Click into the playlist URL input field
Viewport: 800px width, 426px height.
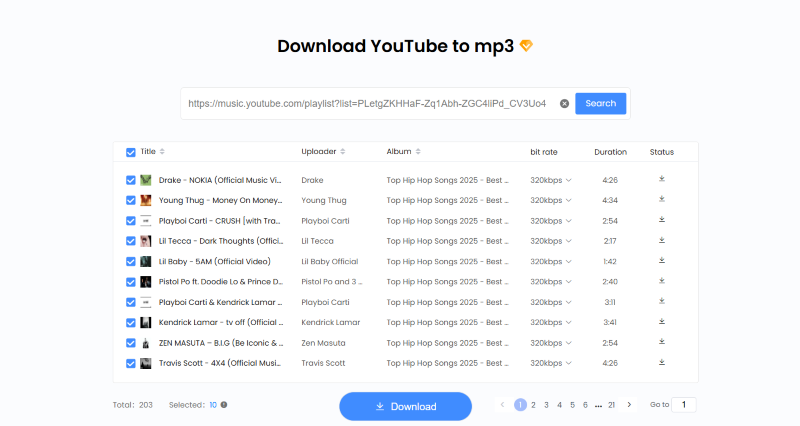tap(367, 104)
